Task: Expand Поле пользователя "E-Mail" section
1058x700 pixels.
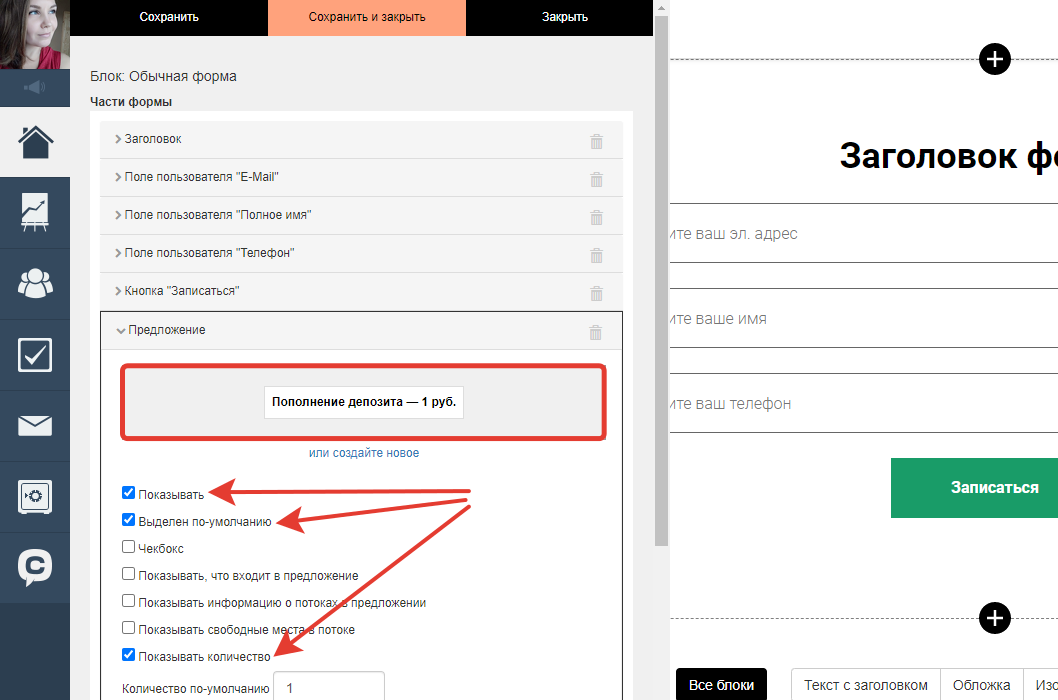Action: pos(361,178)
